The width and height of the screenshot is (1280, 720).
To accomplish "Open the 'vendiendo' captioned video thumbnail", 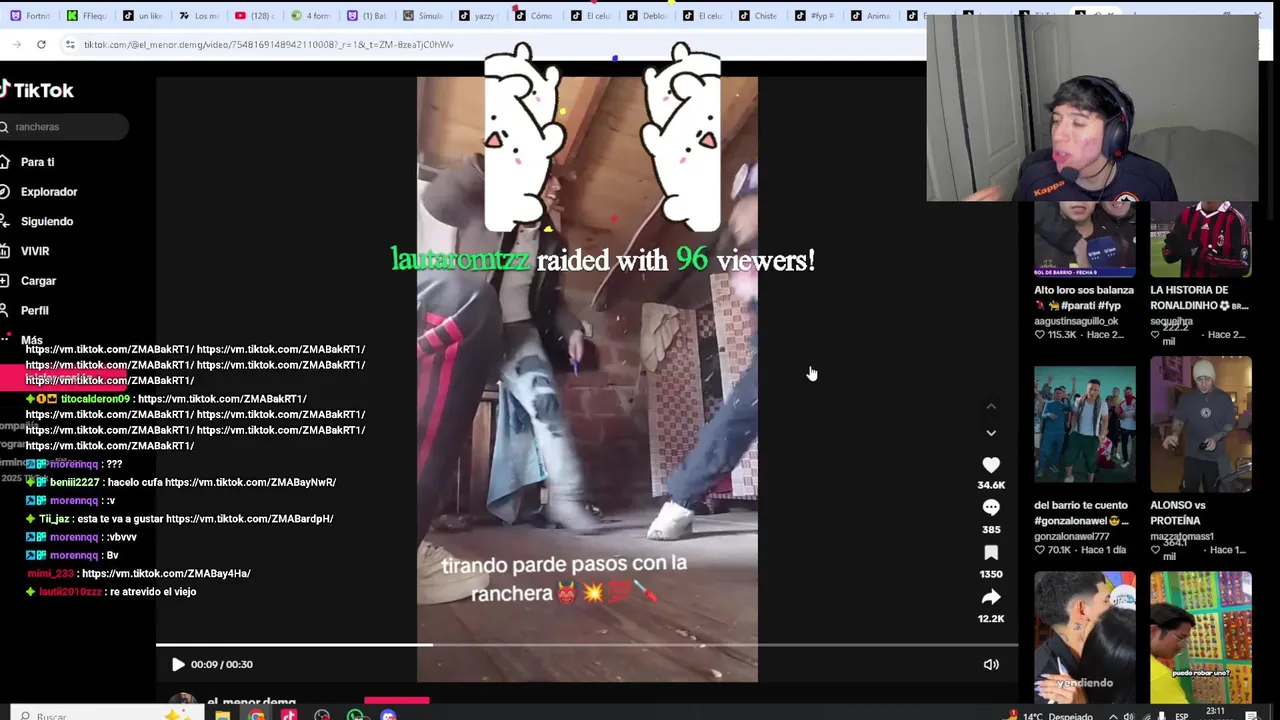I will (x=1085, y=637).
